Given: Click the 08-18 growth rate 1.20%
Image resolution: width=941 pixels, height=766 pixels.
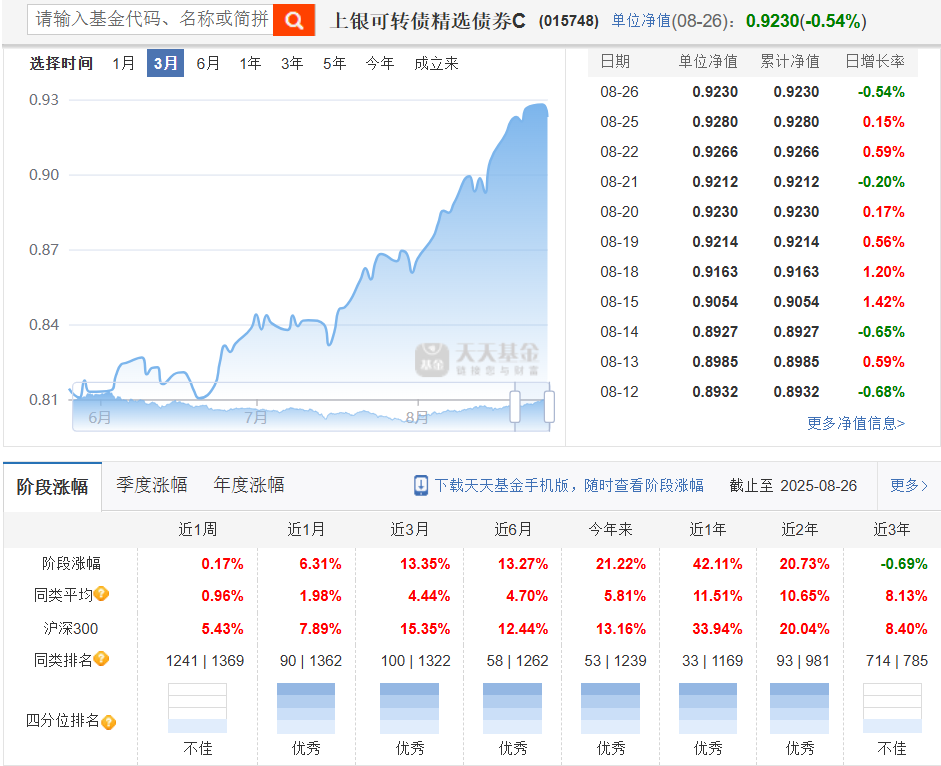Looking at the screenshot, I should [883, 272].
